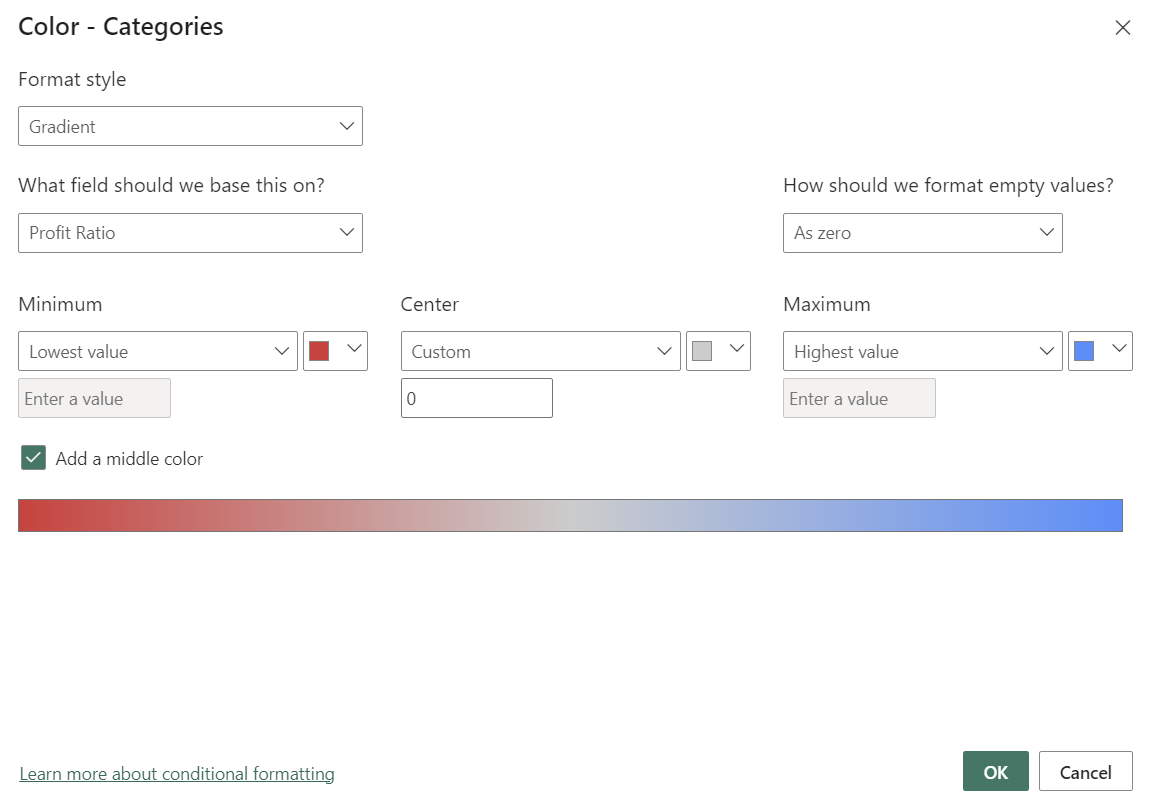Uncheck the Add a middle color checkbox
This screenshot has height=806, width=1150.
34,458
